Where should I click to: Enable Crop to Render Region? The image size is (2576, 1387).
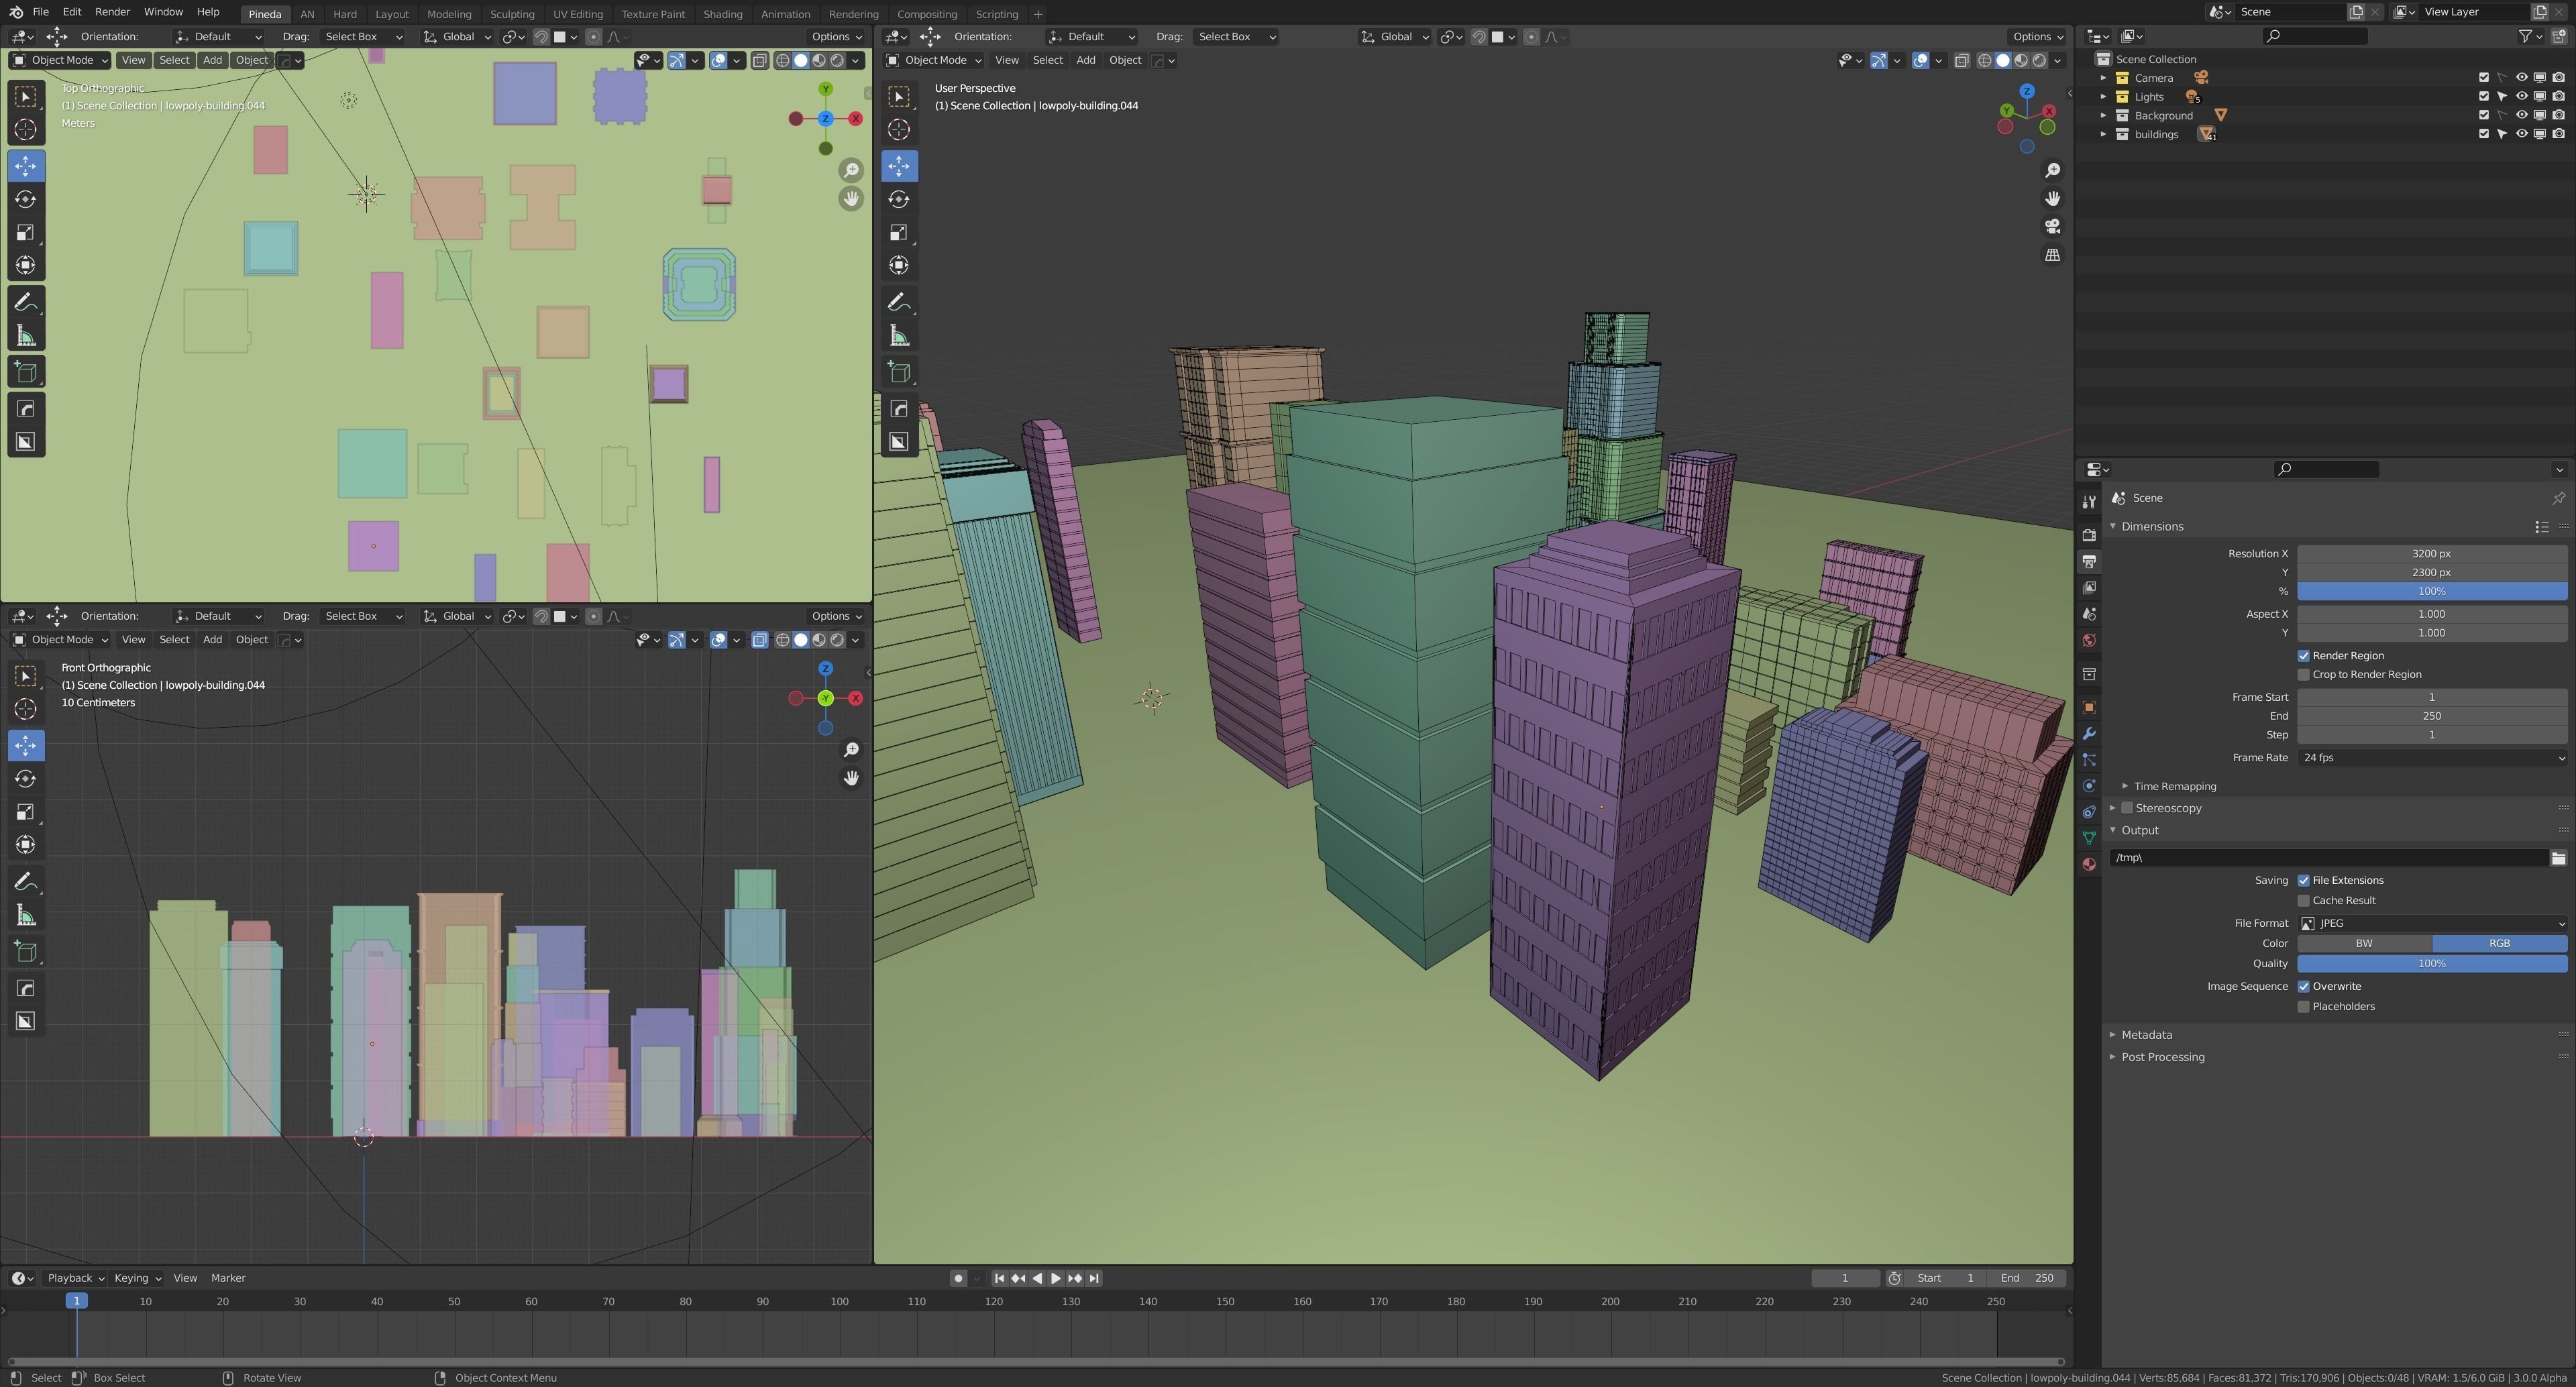click(x=2304, y=675)
